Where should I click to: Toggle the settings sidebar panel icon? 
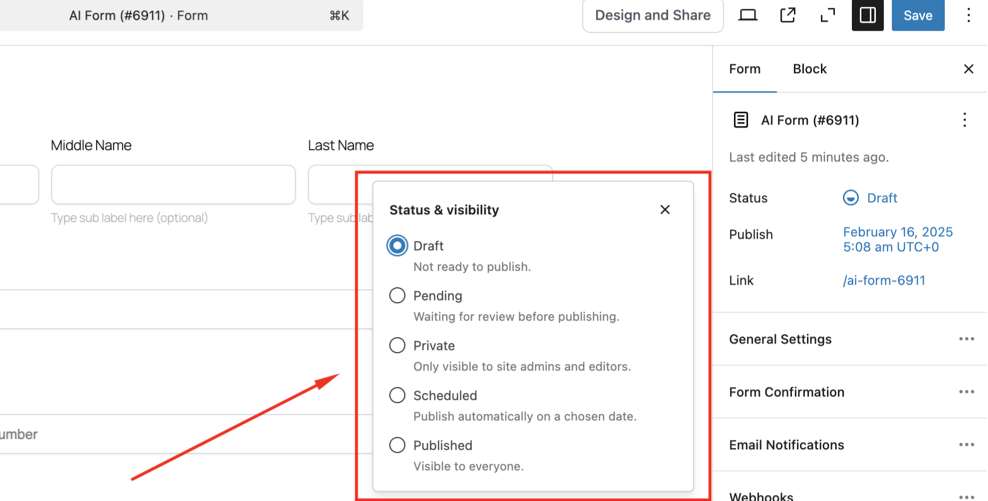coord(868,15)
